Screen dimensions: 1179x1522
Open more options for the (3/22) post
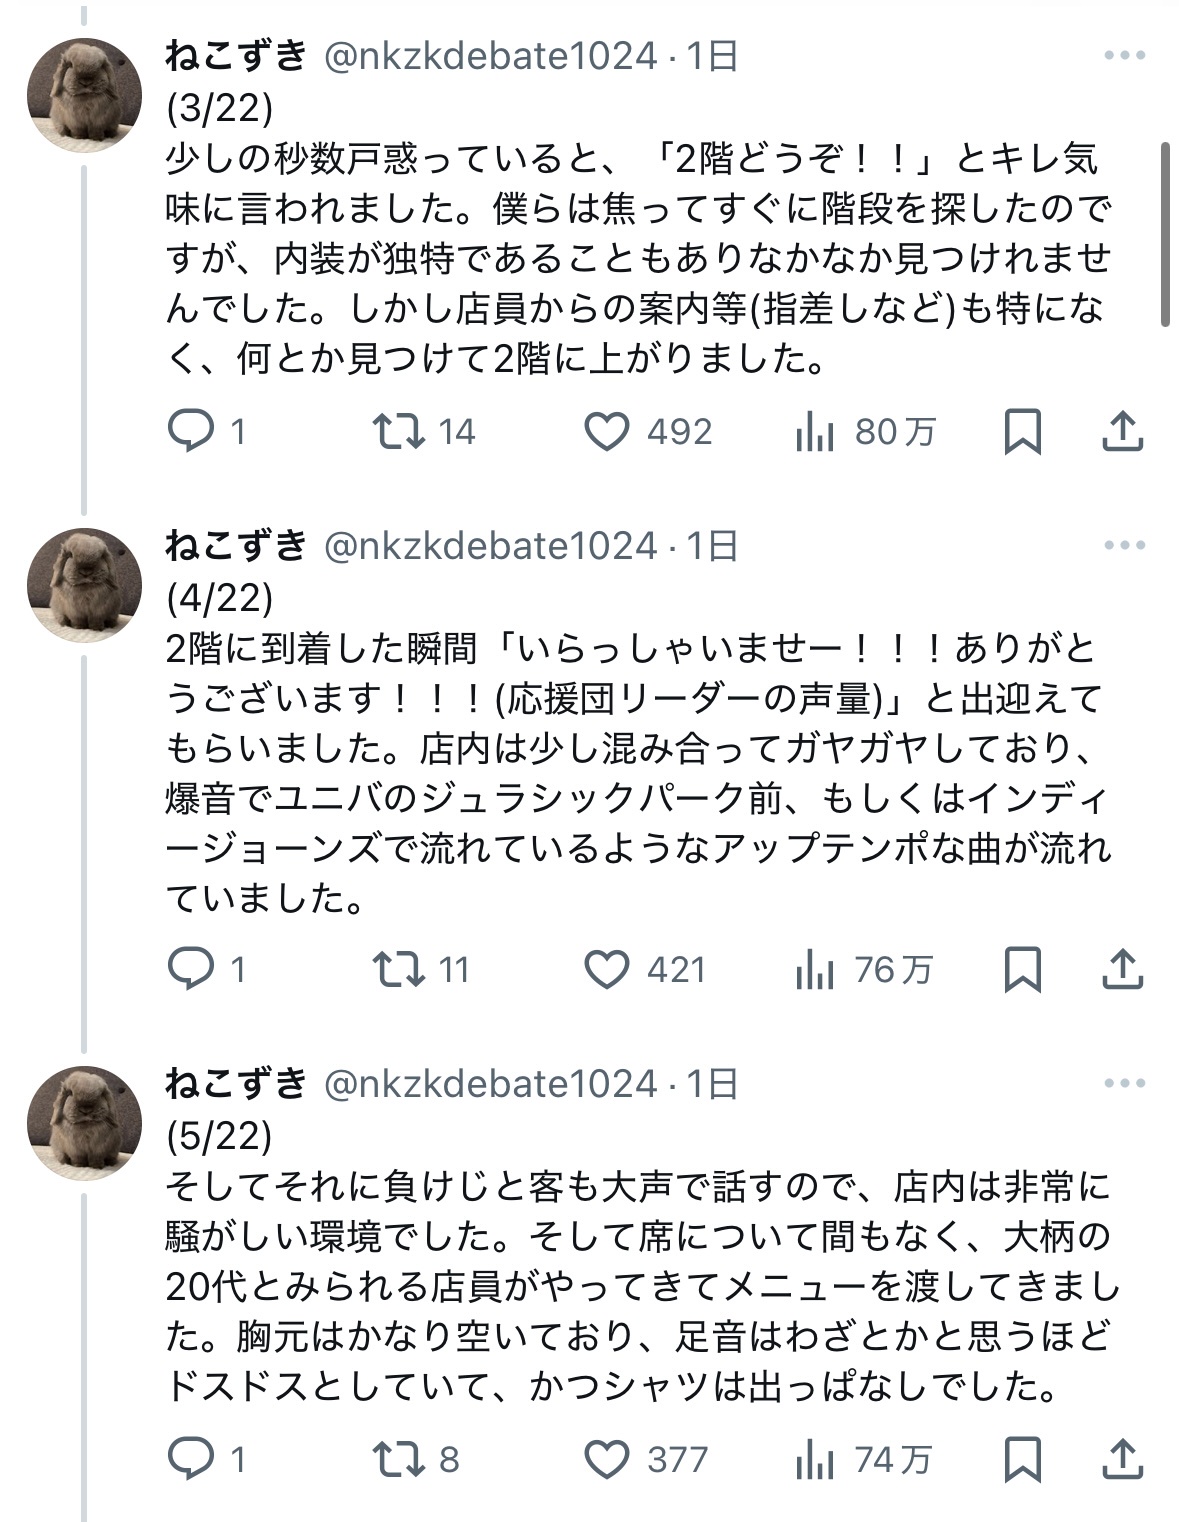tap(1125, 56)
